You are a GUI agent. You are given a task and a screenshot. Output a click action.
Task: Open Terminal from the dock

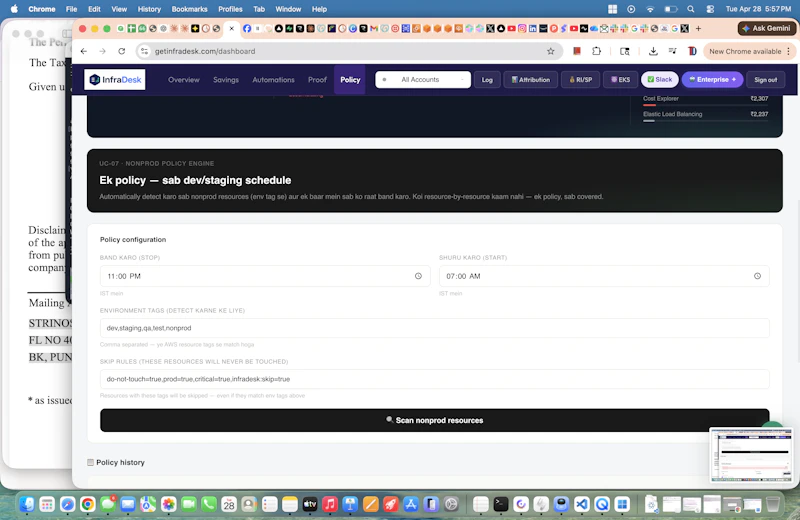click(x=501, y=505)
